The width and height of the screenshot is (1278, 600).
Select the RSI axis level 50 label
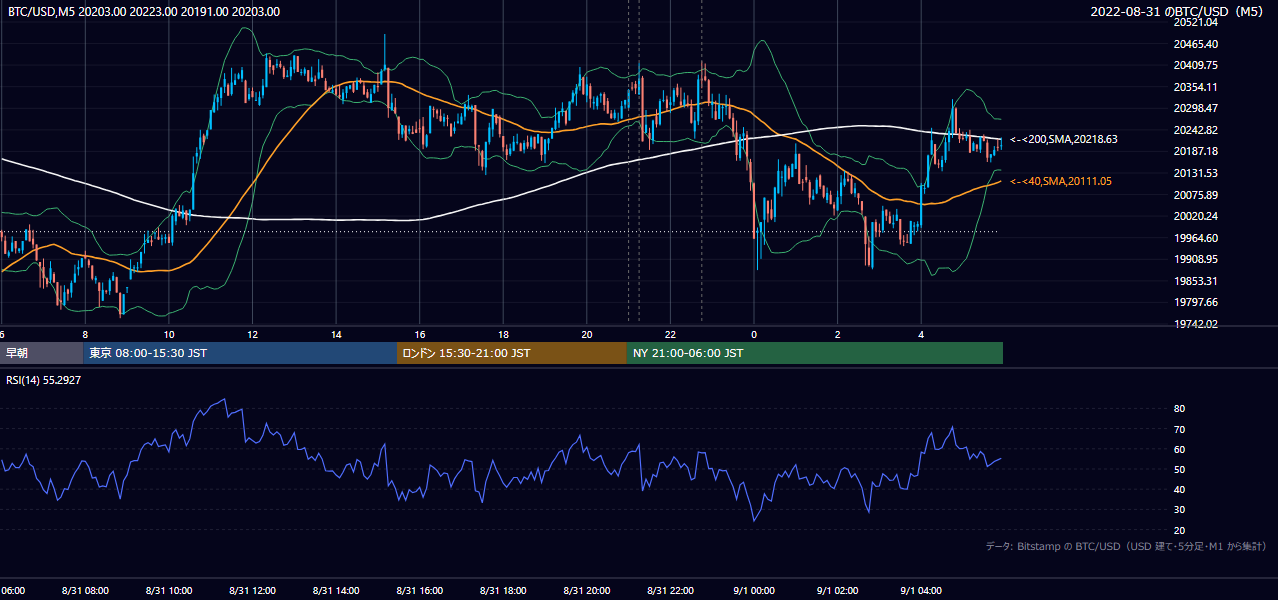click(1179, 469)
